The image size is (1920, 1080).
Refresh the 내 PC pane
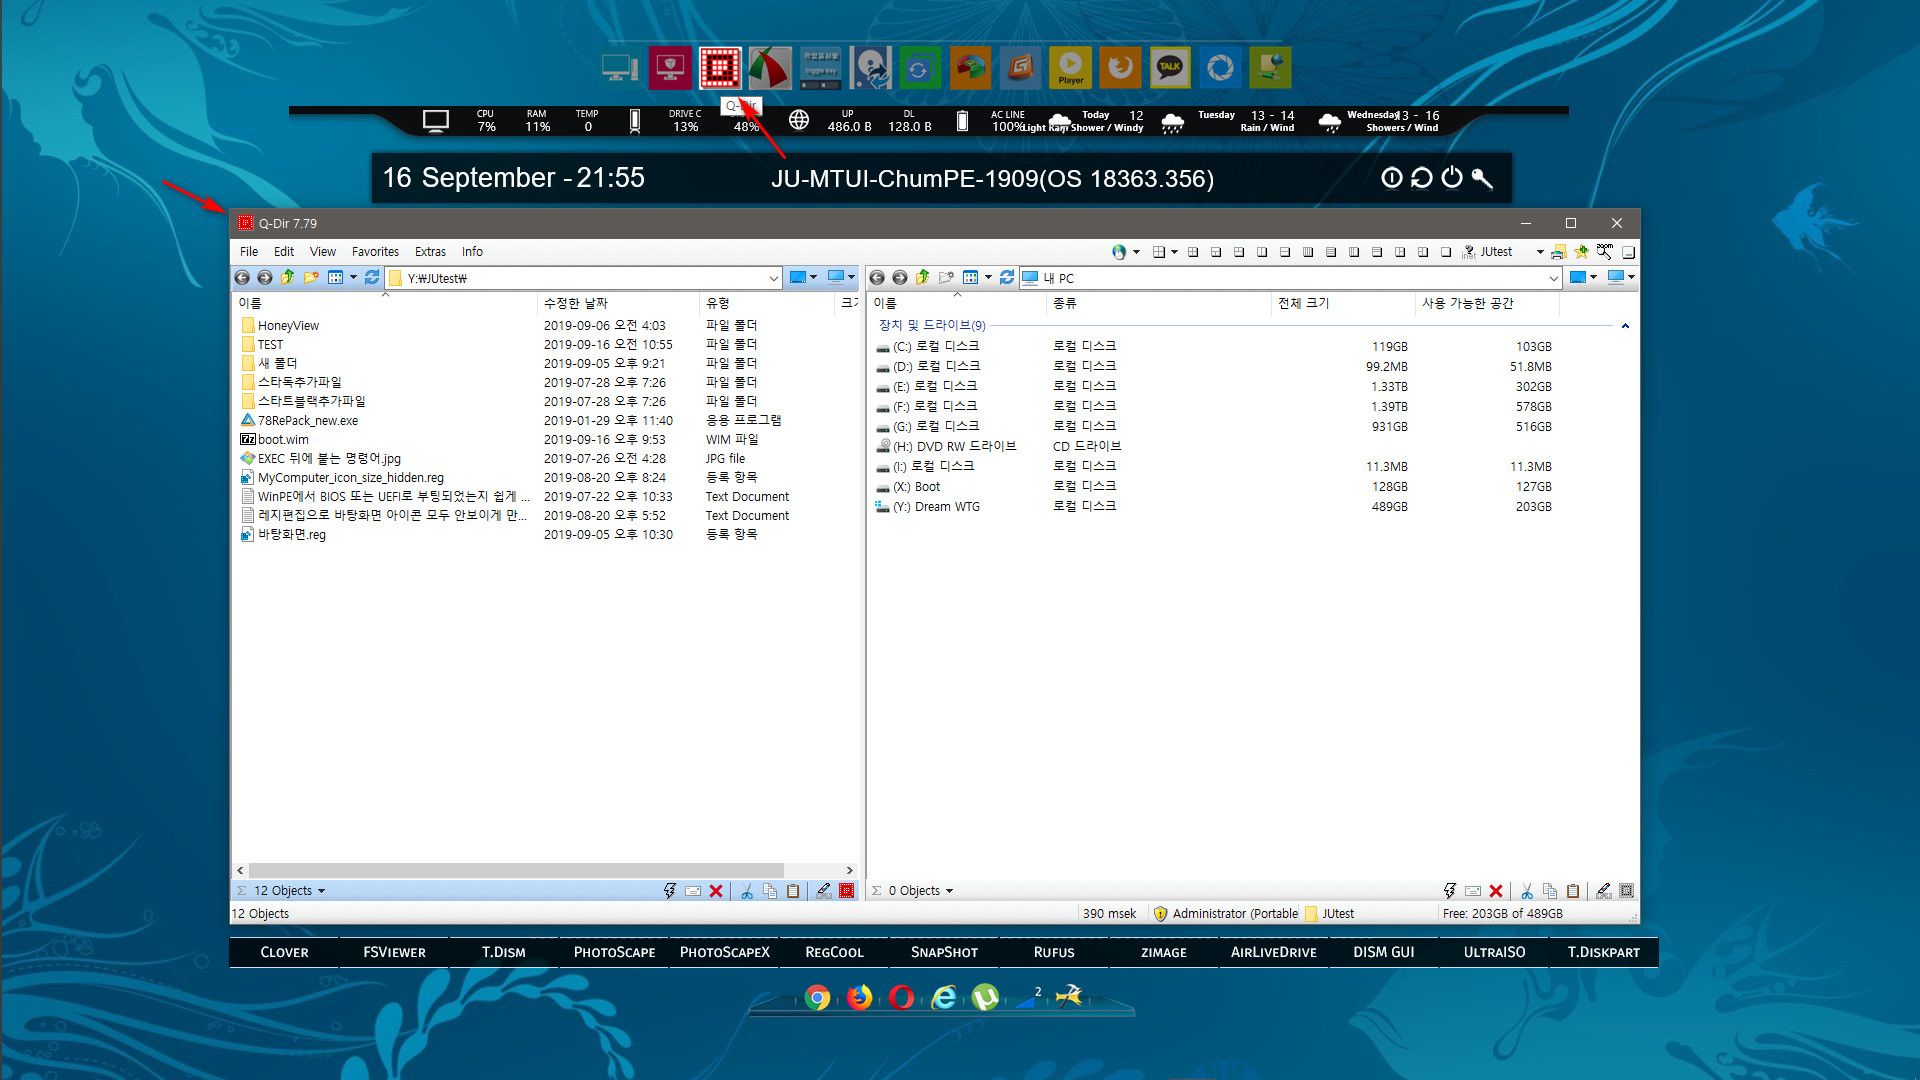tap(1007, 277)
